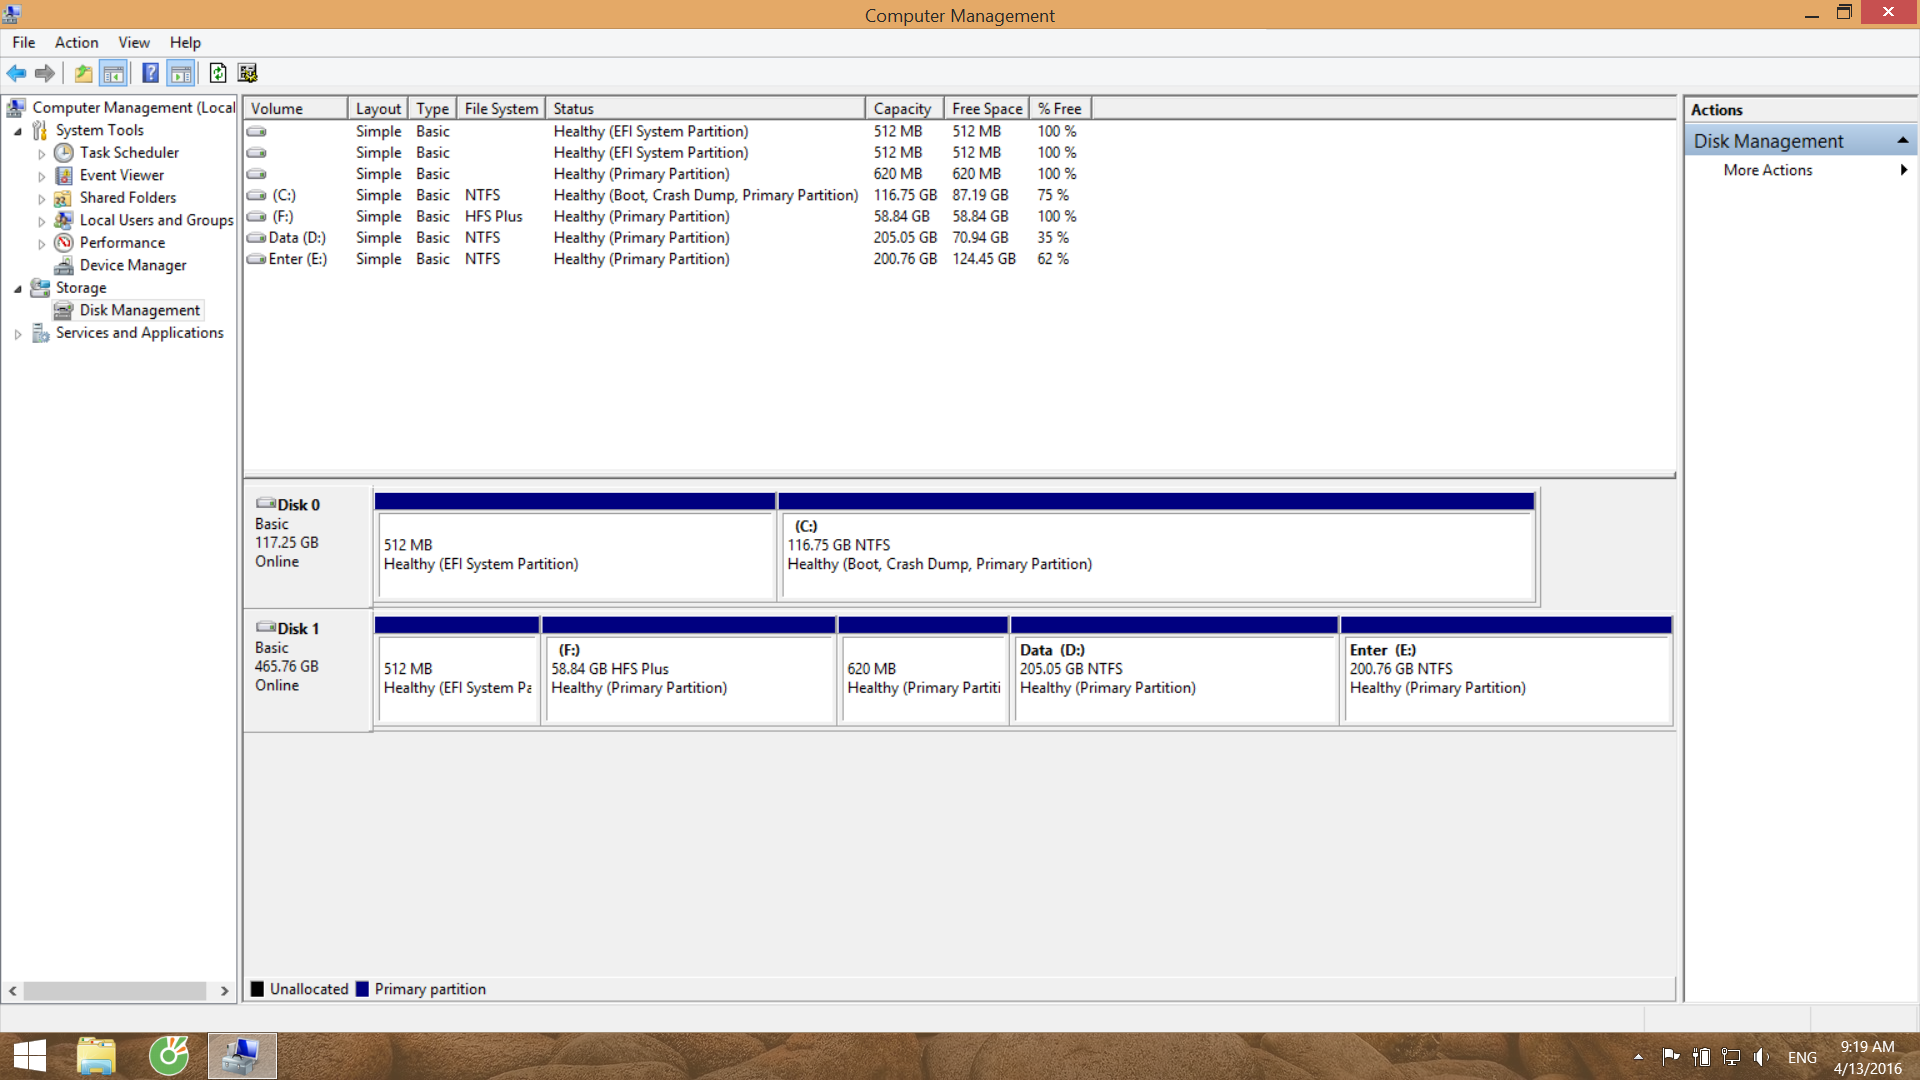Toggle the Show/Hide Action Pane button
1920x1080 pixels.
pyautogui.click(x=181, y=73)
